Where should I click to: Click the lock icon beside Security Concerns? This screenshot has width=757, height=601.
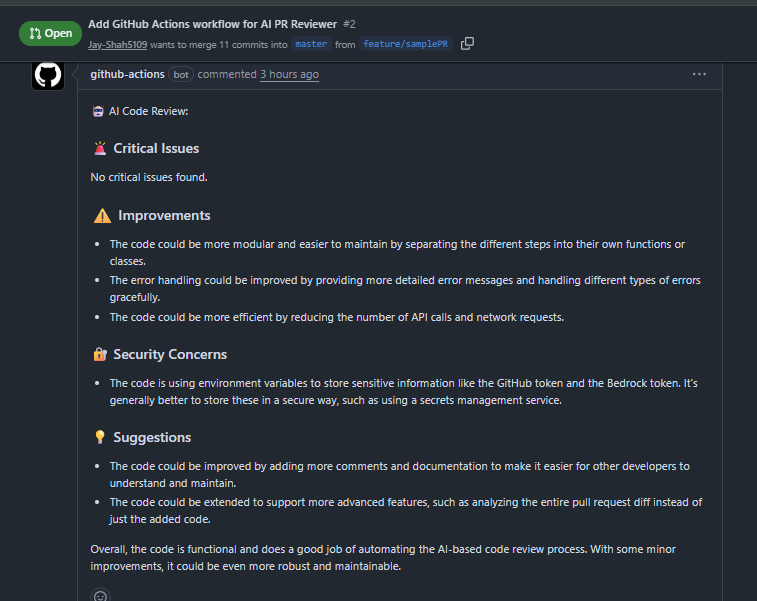(x=100, y=354)
